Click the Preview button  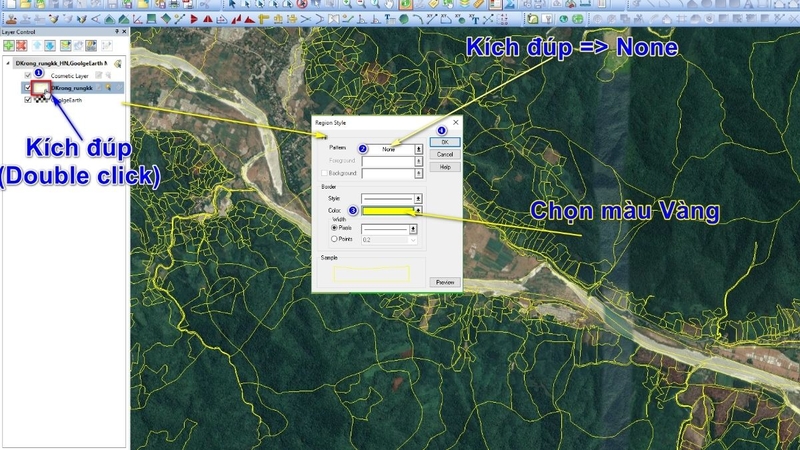point(444,282)
